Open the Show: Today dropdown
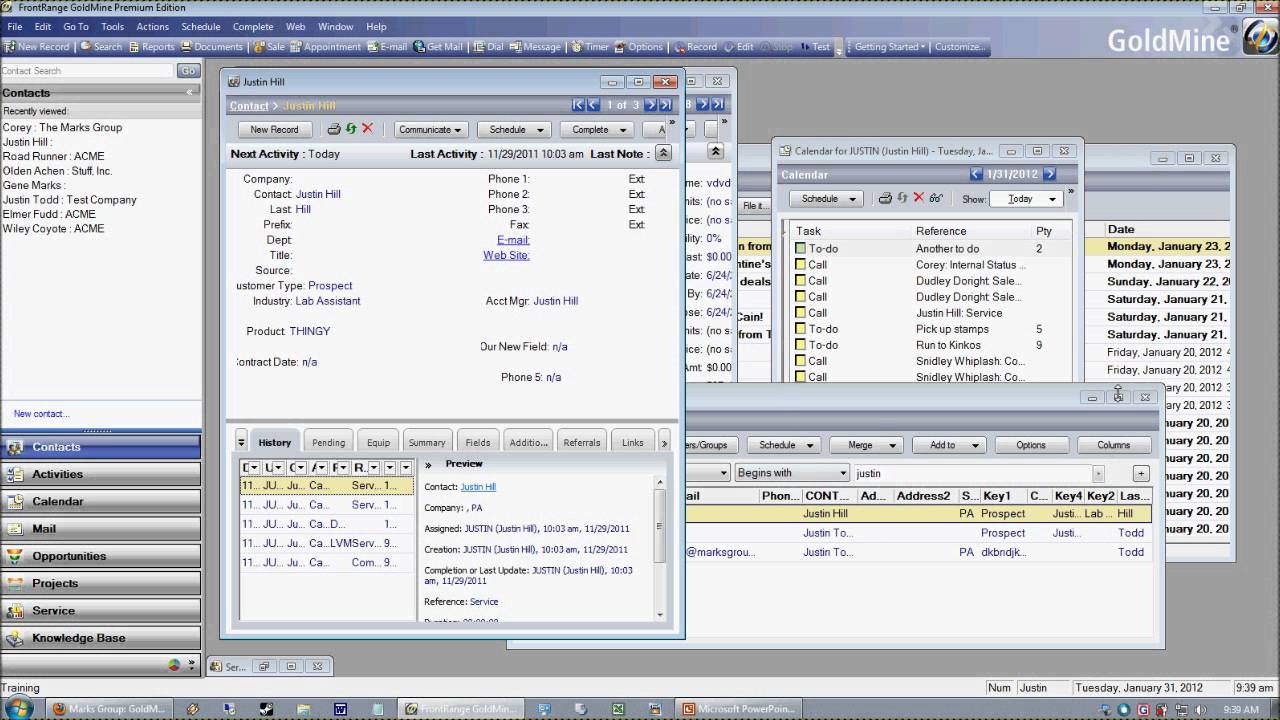This screenshot has height=720, width=1280. tap(1027, 199)
